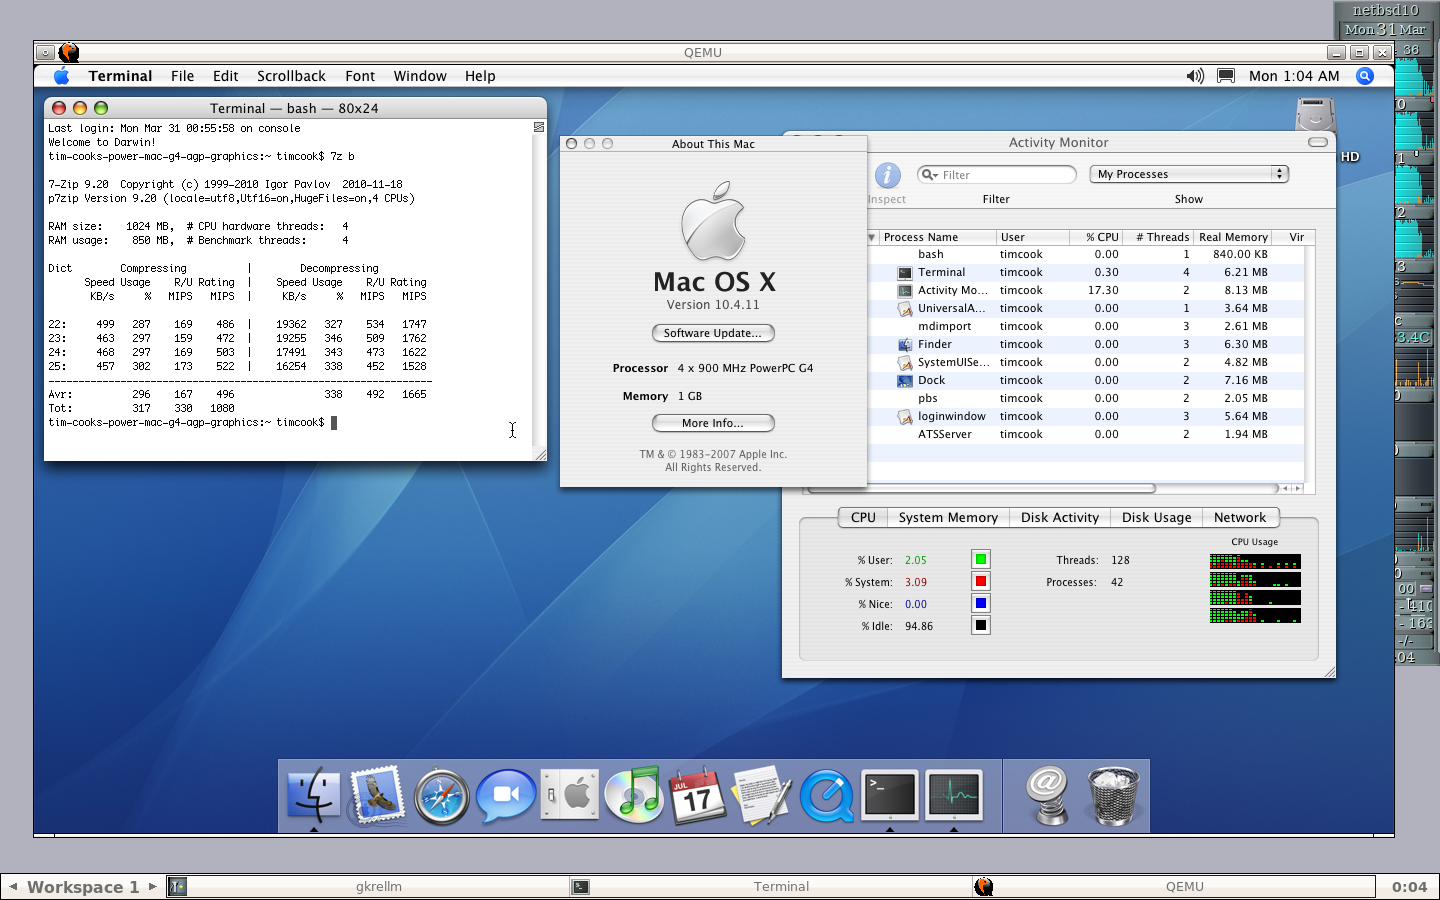Open the Scrollback menu
This screenshot has height=900, width=1440.
(x=291, y=76)
